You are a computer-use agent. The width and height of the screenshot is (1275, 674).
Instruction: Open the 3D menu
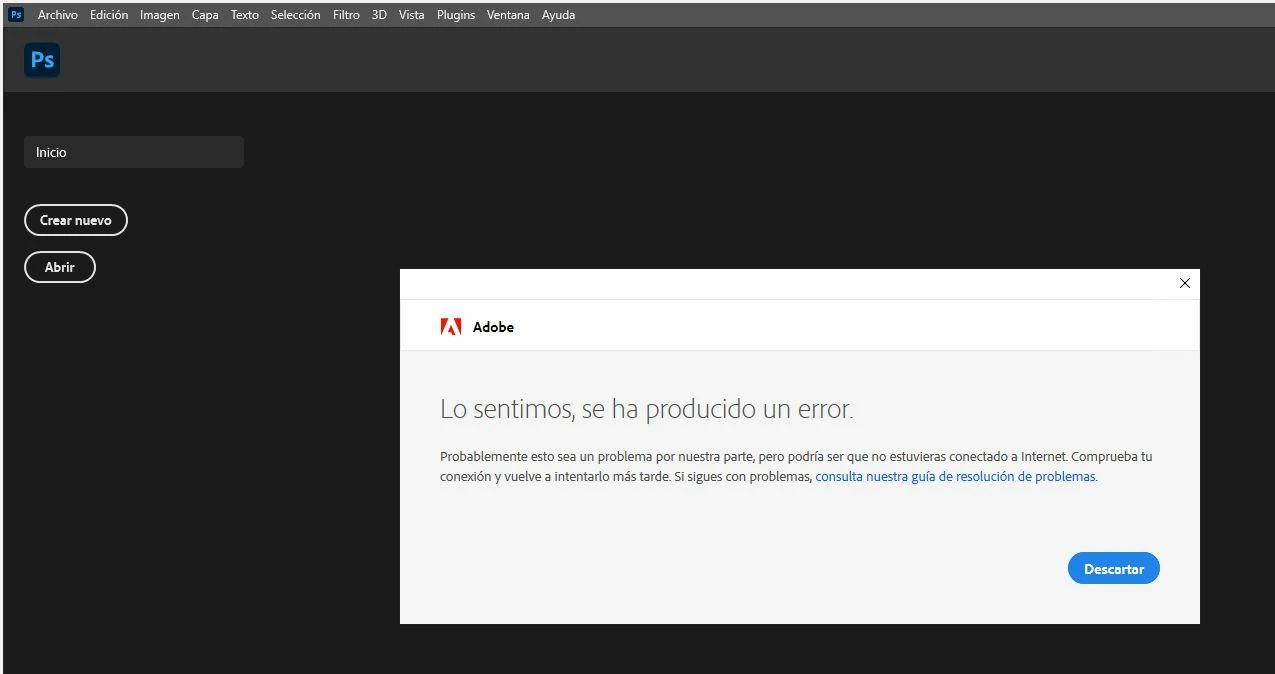379,15
